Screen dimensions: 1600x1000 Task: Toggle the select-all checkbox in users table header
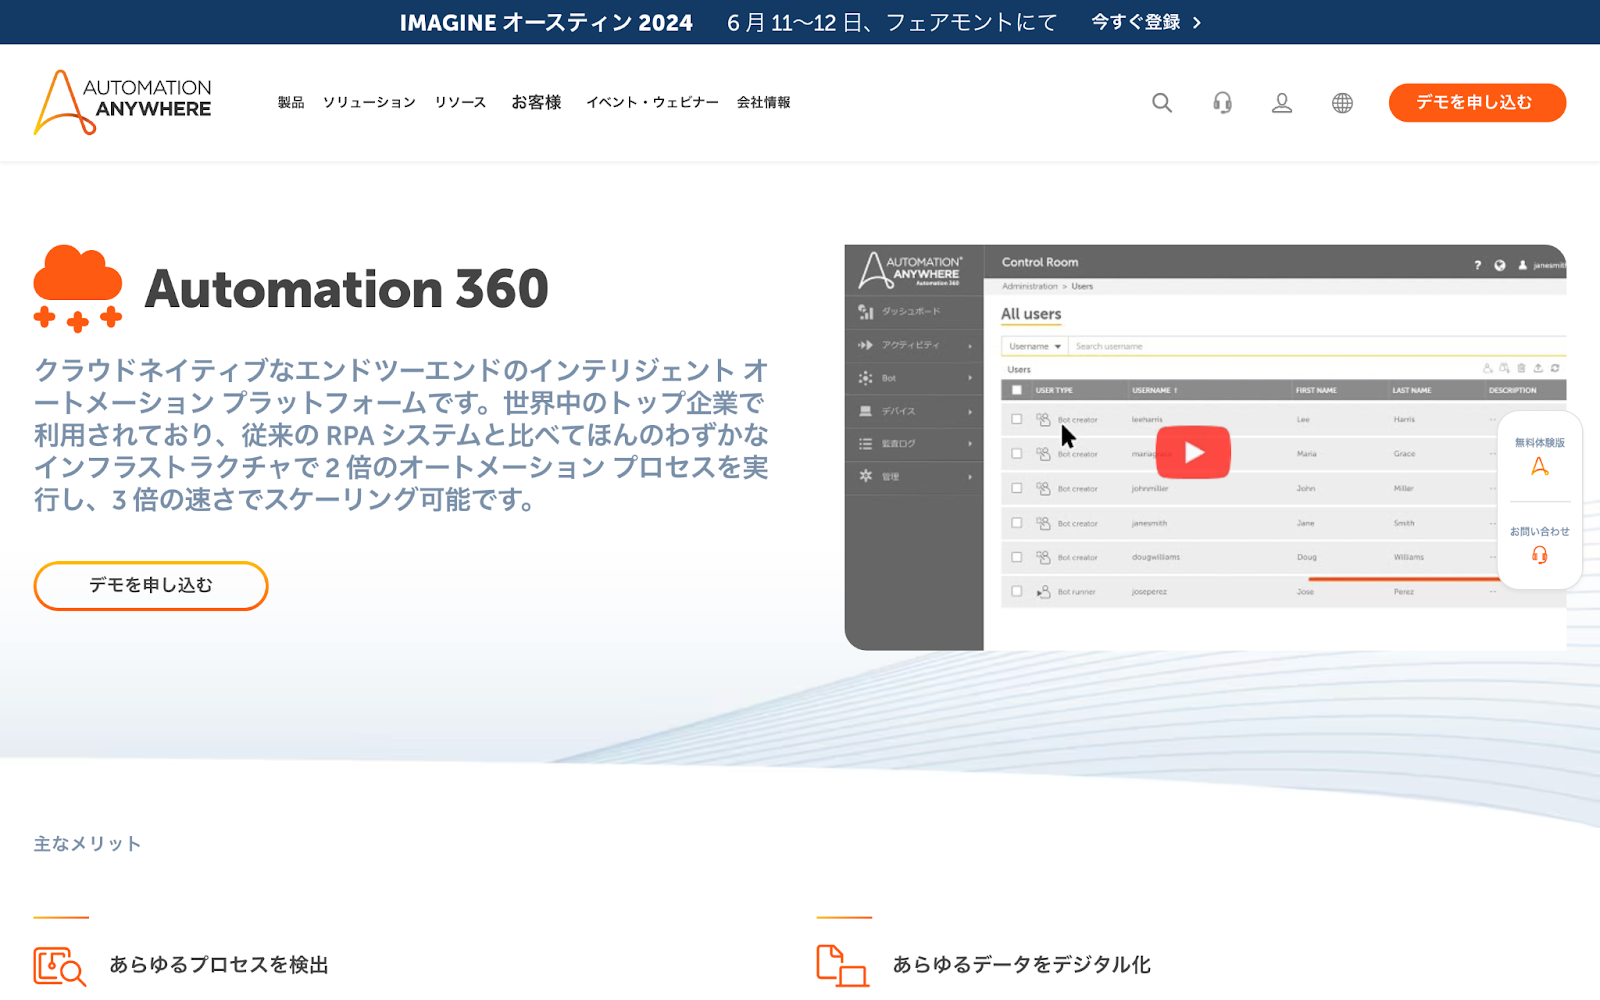pos(1016,390)
